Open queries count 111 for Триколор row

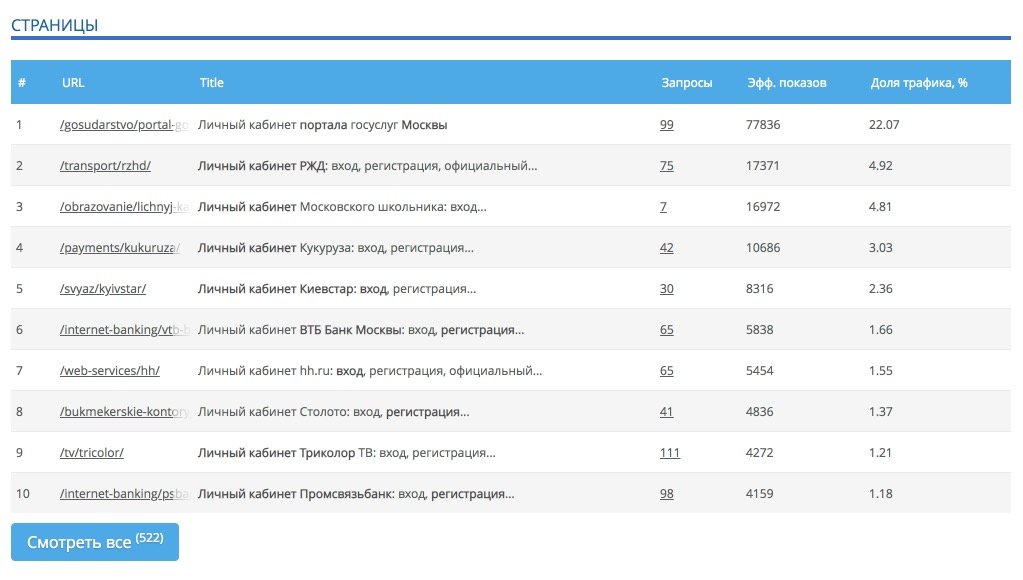pyautogui.click(x=669, y=453)
